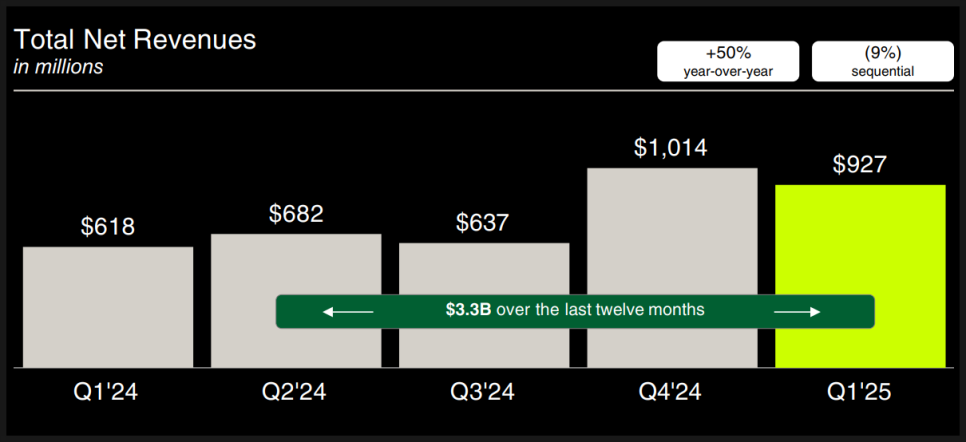
Task: Click the $3.3B twelve months text
Action: point(575,309)
